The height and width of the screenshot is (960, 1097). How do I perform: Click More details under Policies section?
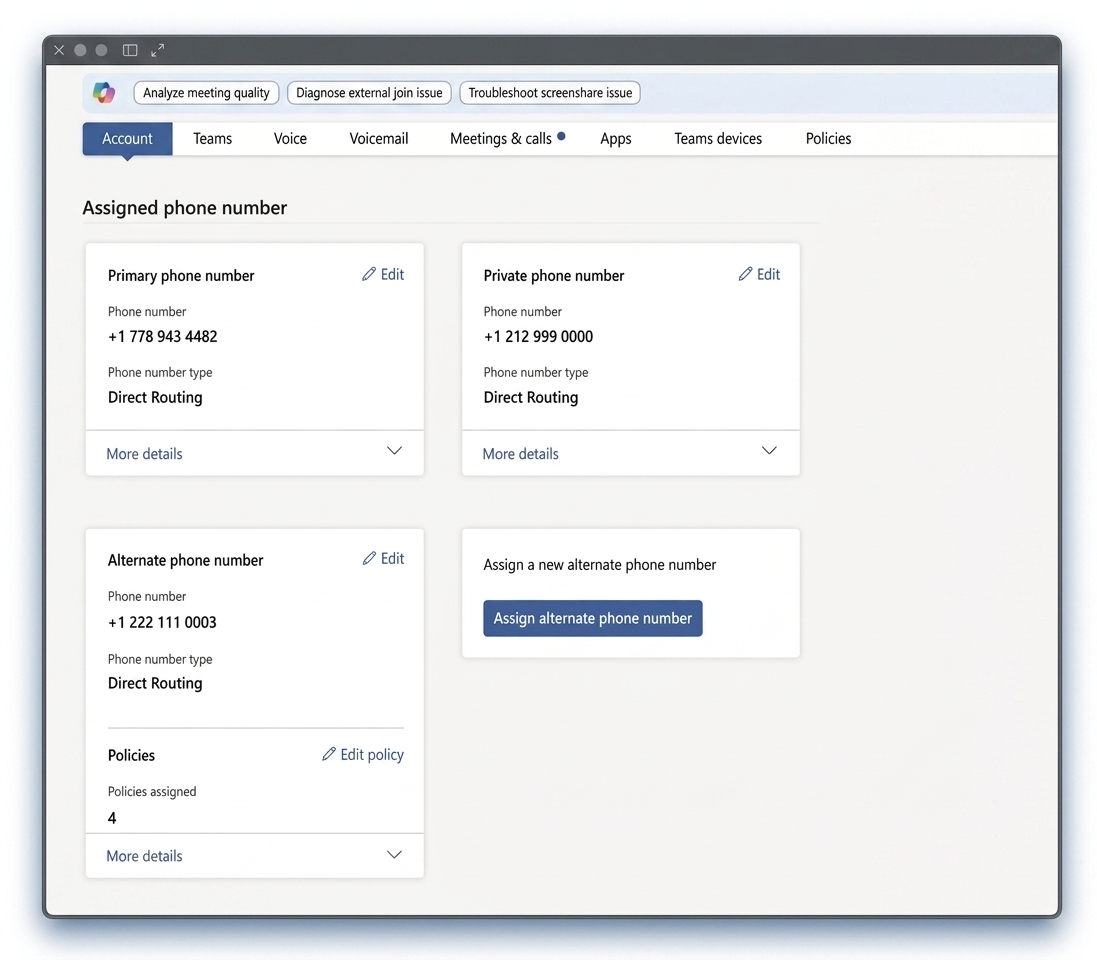tap(144, 856)
